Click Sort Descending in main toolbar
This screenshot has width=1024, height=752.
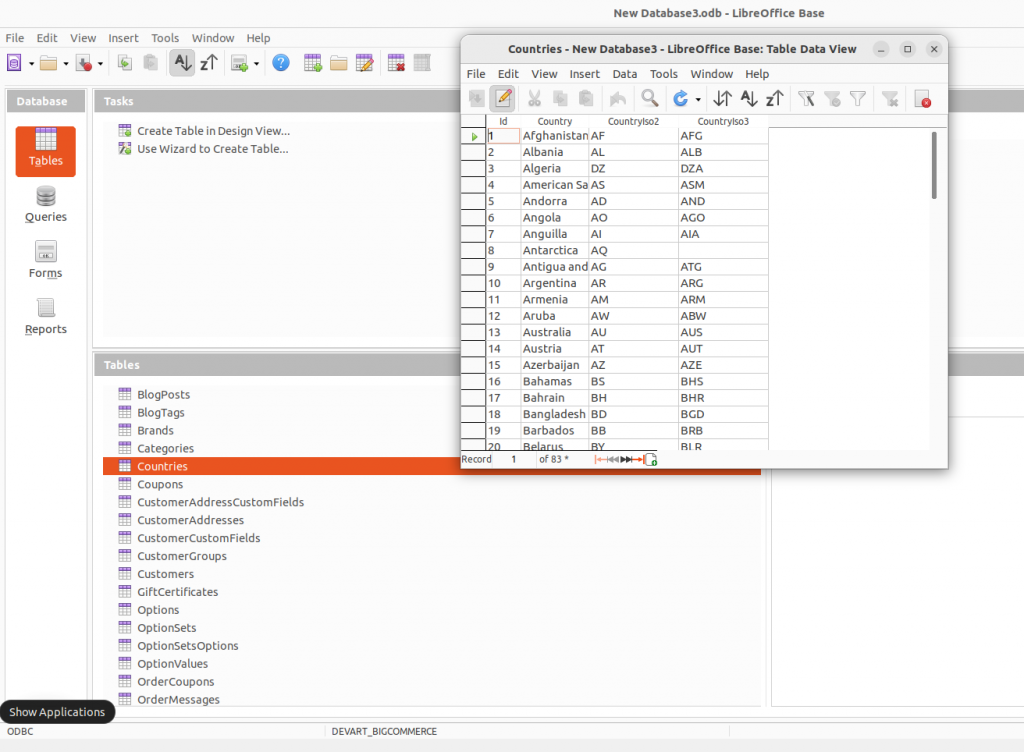pos(209,63)
